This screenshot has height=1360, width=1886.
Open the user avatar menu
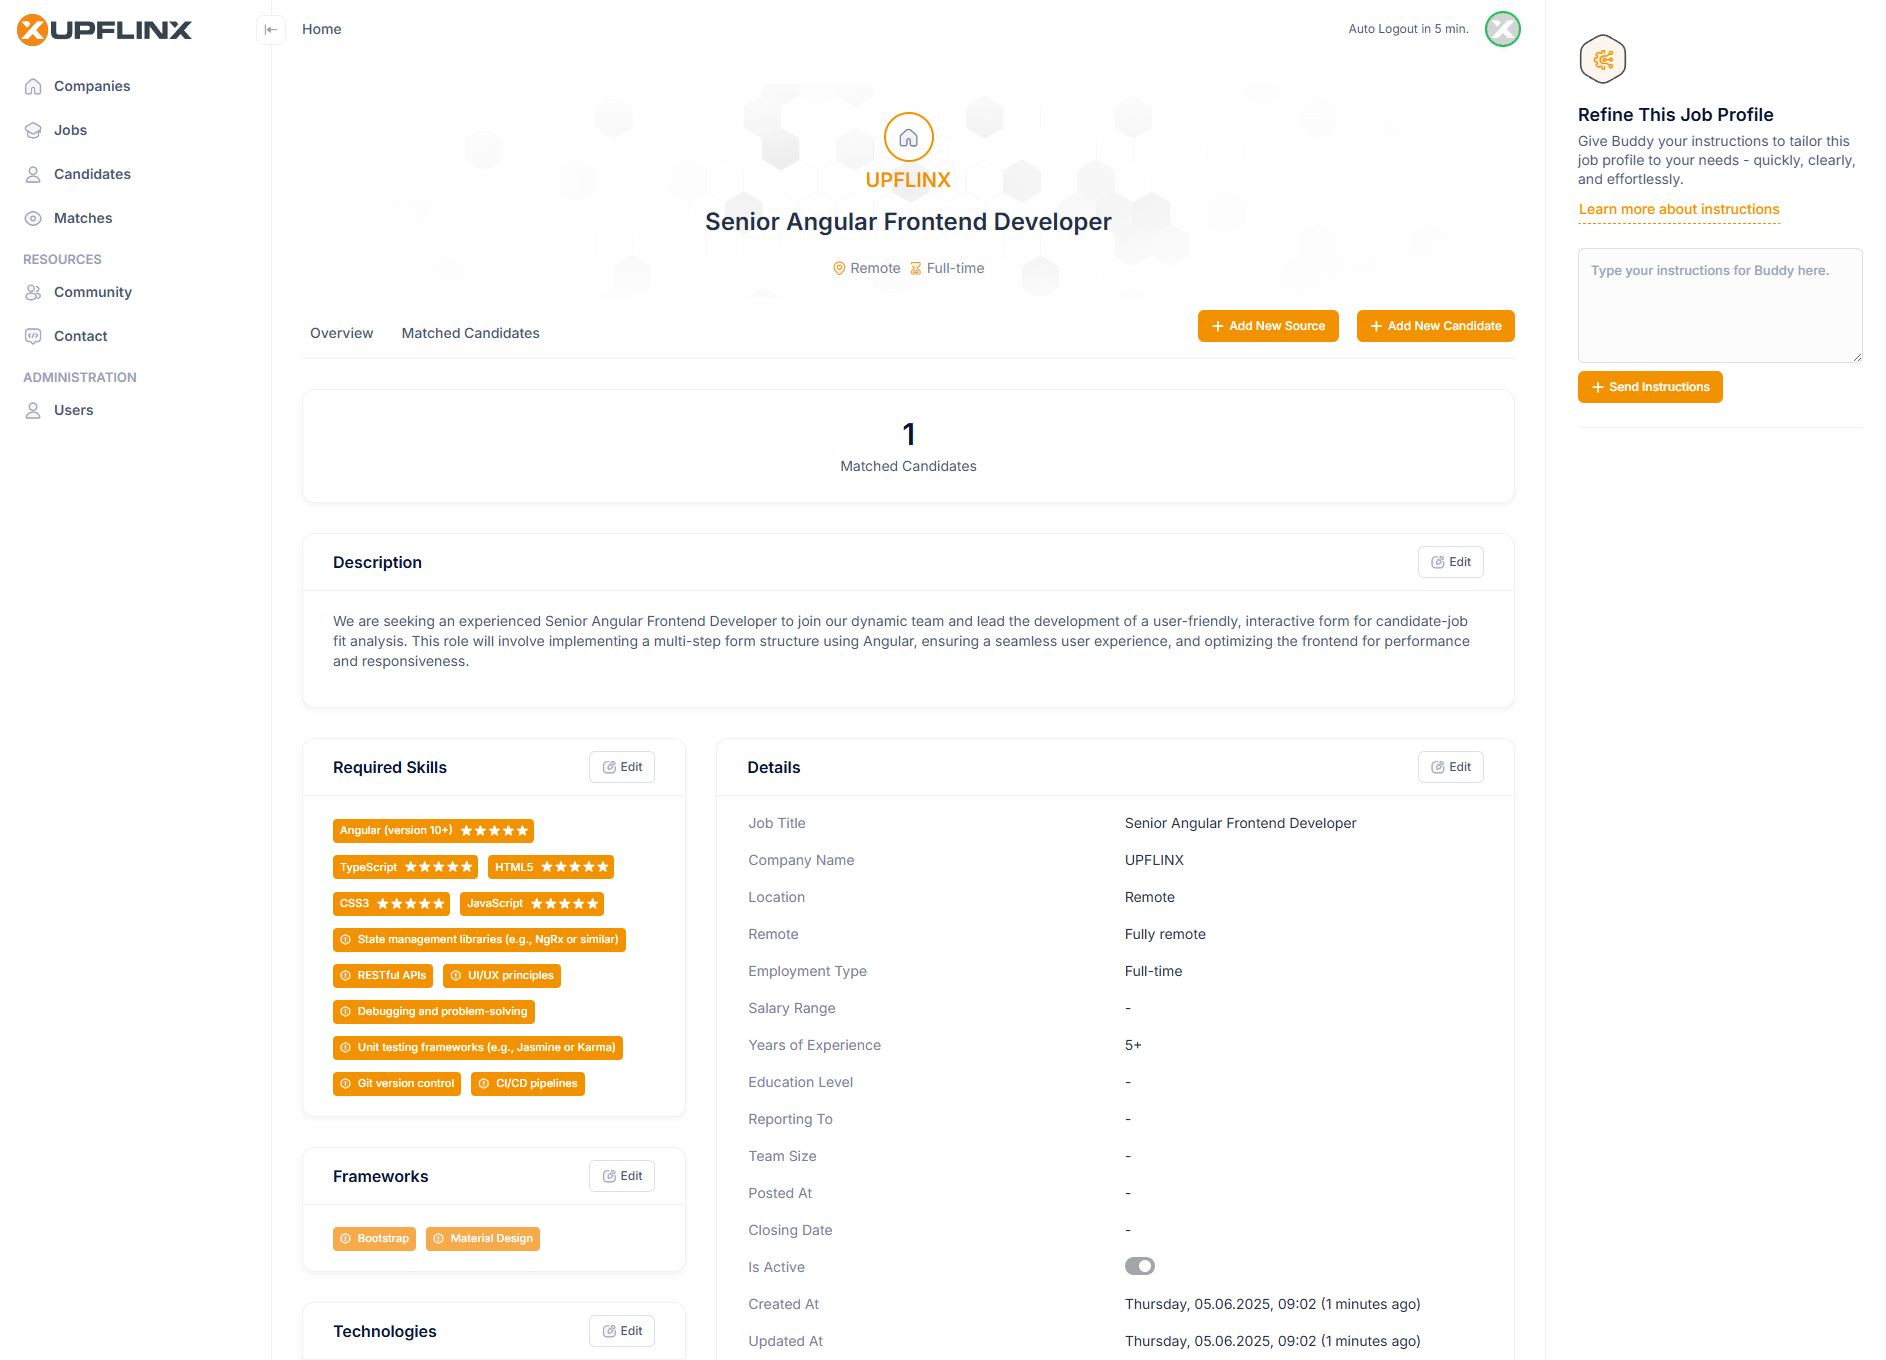click(x=1502, y=29)
